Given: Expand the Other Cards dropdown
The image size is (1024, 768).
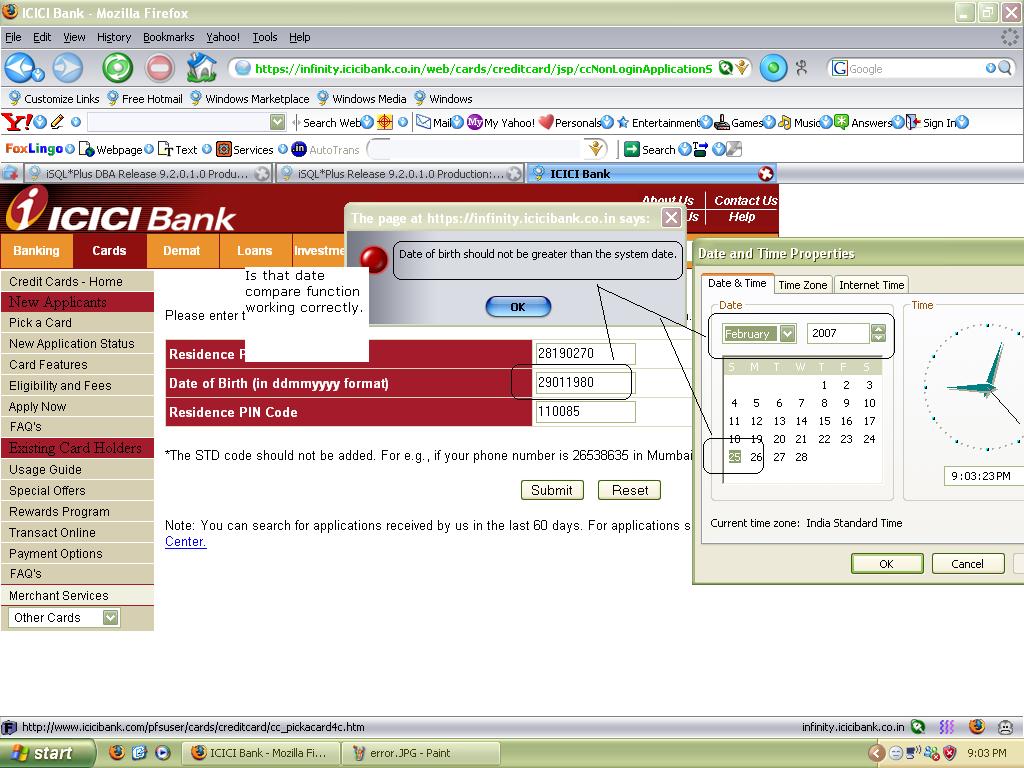Looking at the screenshot, I should point(111,618).
